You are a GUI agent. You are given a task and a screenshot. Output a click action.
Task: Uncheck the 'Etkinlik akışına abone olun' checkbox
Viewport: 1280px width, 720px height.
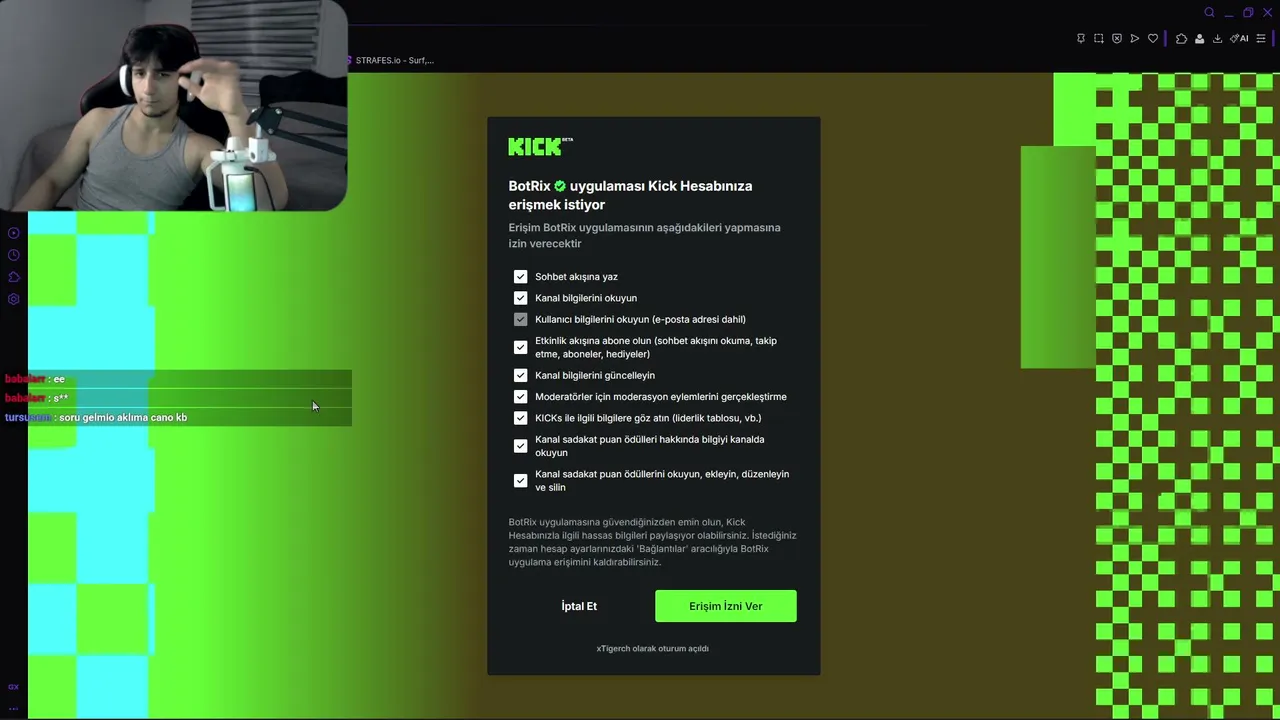520,347
